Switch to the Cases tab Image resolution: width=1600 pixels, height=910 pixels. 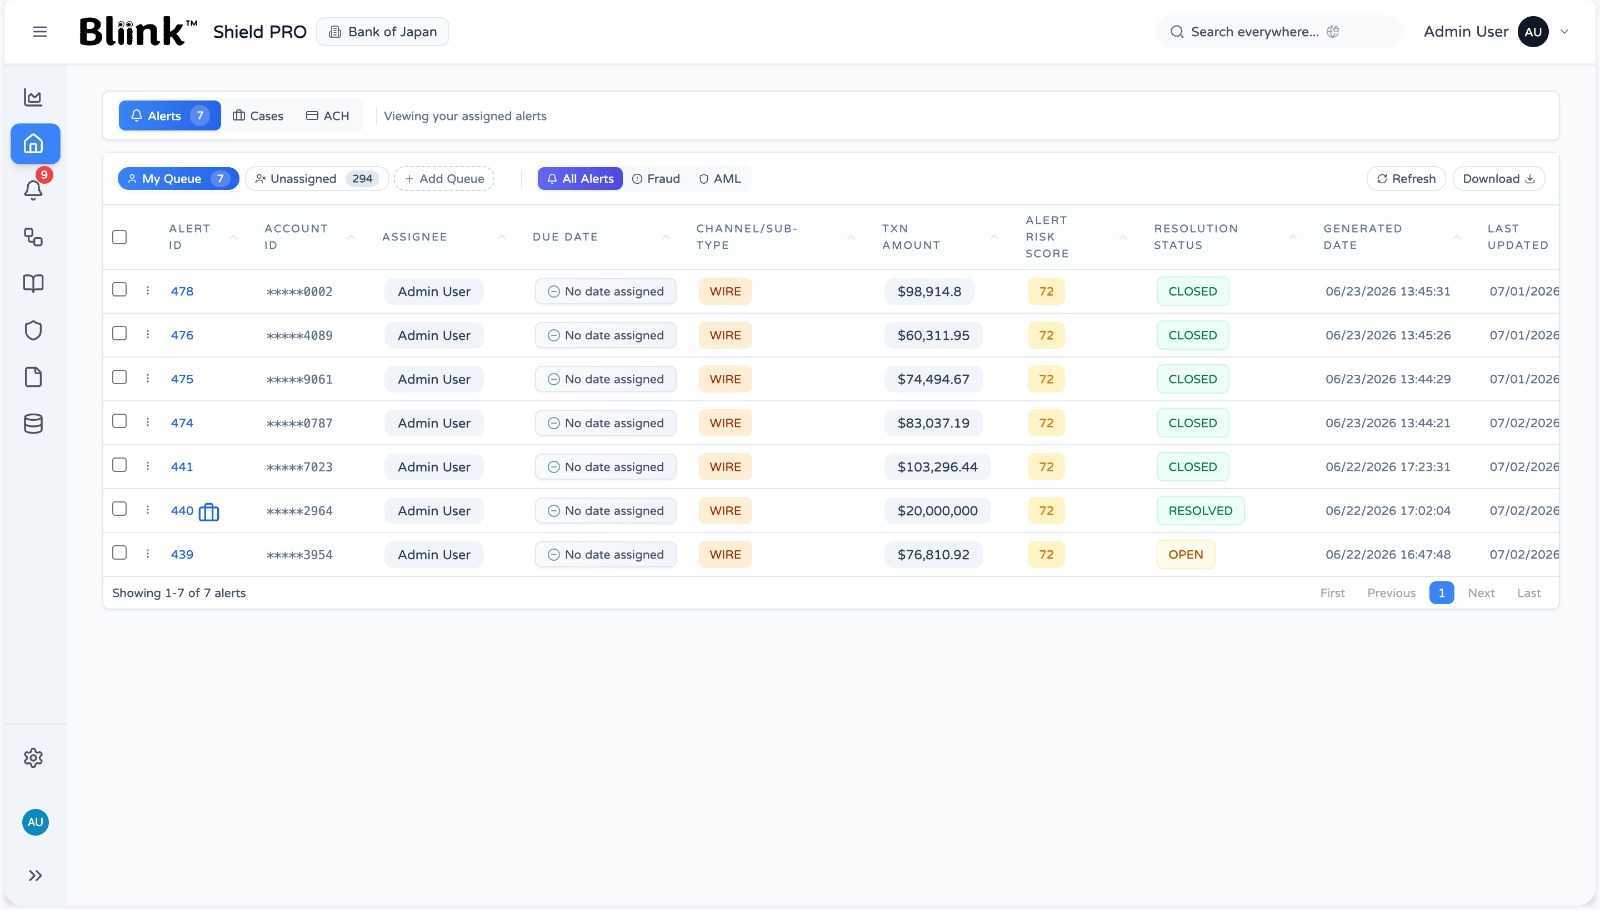tap(258, 116)
